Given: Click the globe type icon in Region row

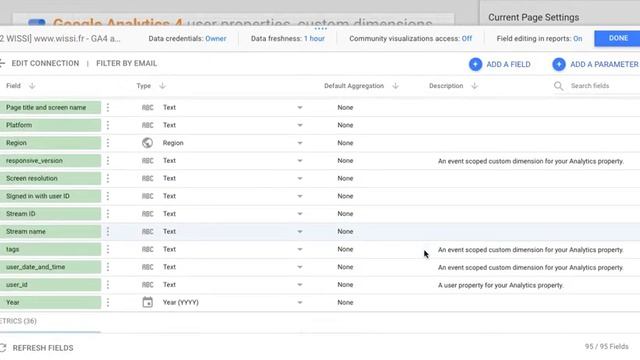Looking at the screenshot, I should [147, 143].
